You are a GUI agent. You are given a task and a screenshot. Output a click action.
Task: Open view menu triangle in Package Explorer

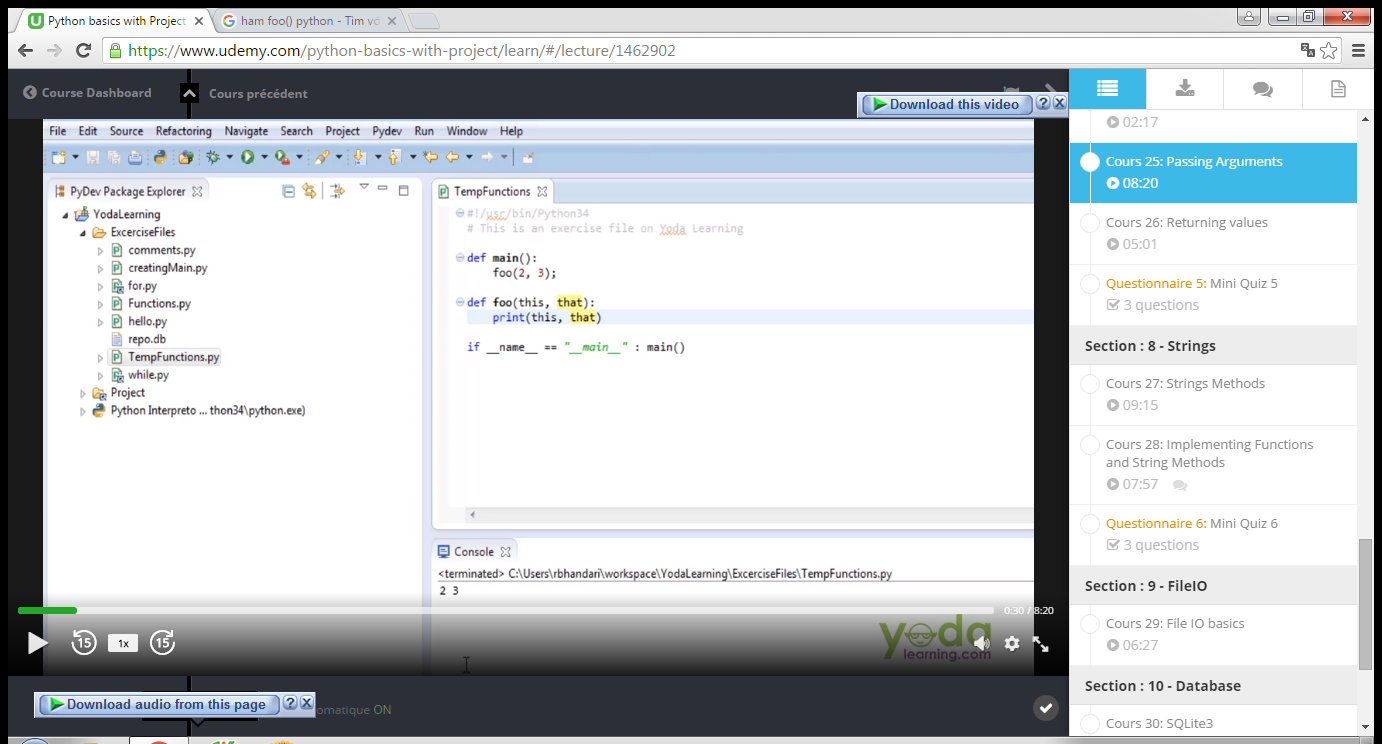click(364, 188)
